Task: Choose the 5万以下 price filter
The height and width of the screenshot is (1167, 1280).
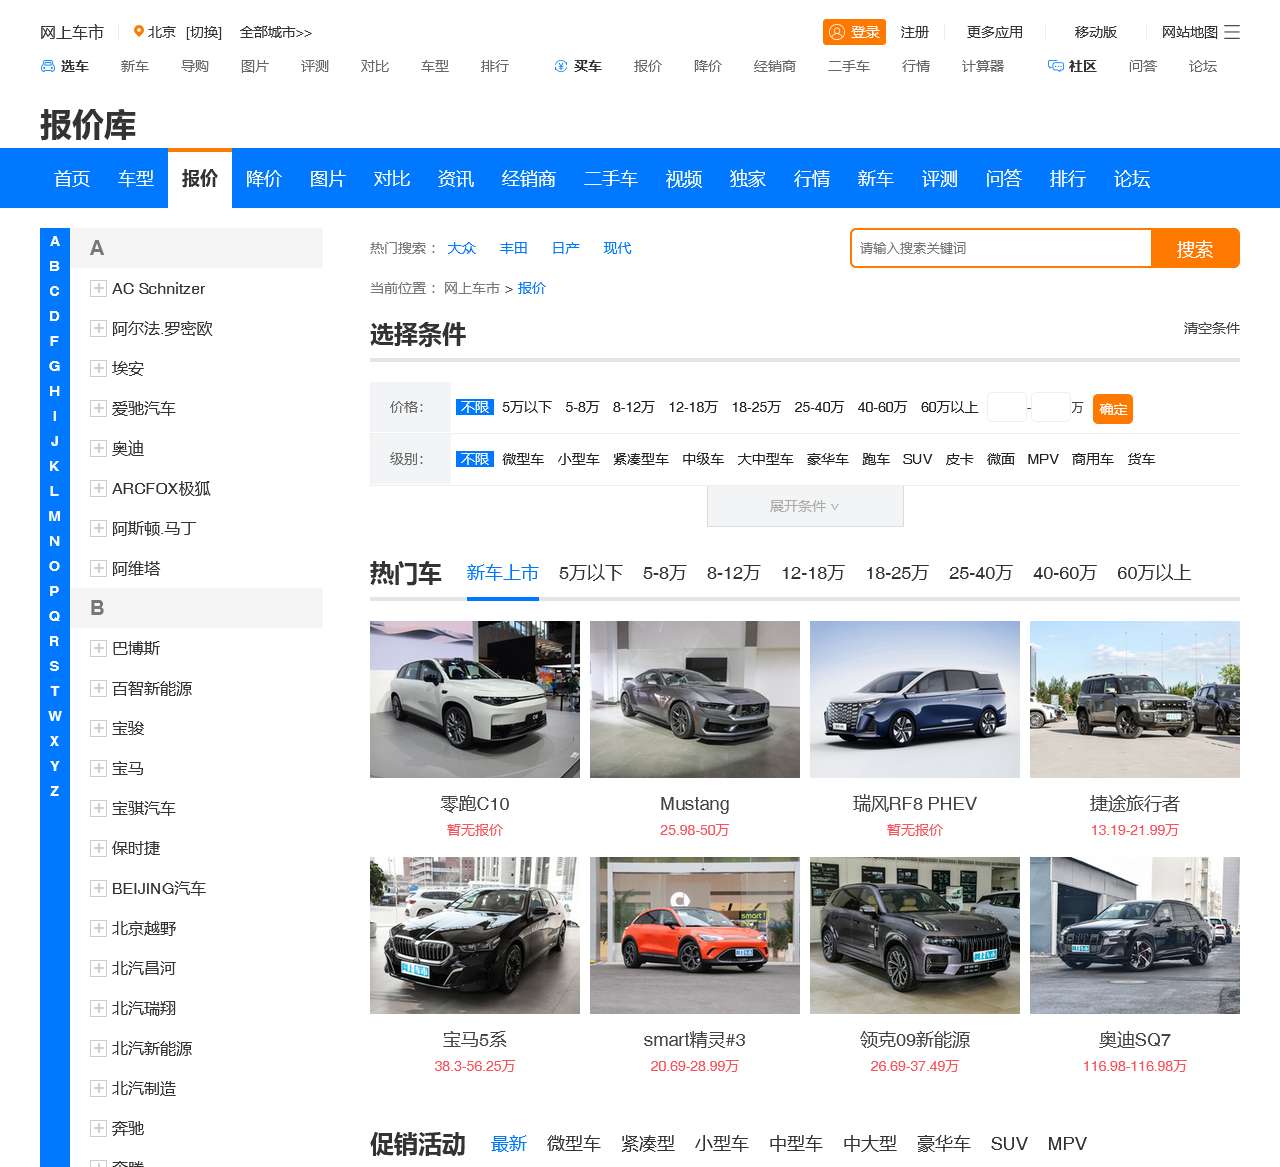Action: (x=527, y=407)
